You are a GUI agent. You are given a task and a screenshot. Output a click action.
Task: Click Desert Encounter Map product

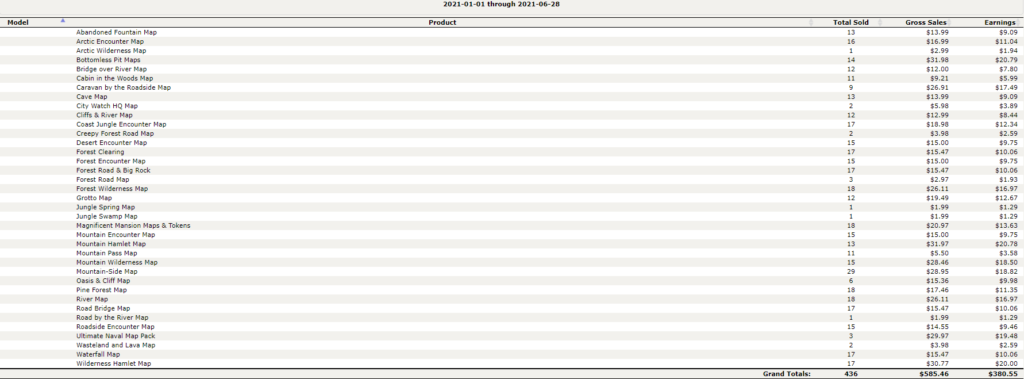pos(111,142)
